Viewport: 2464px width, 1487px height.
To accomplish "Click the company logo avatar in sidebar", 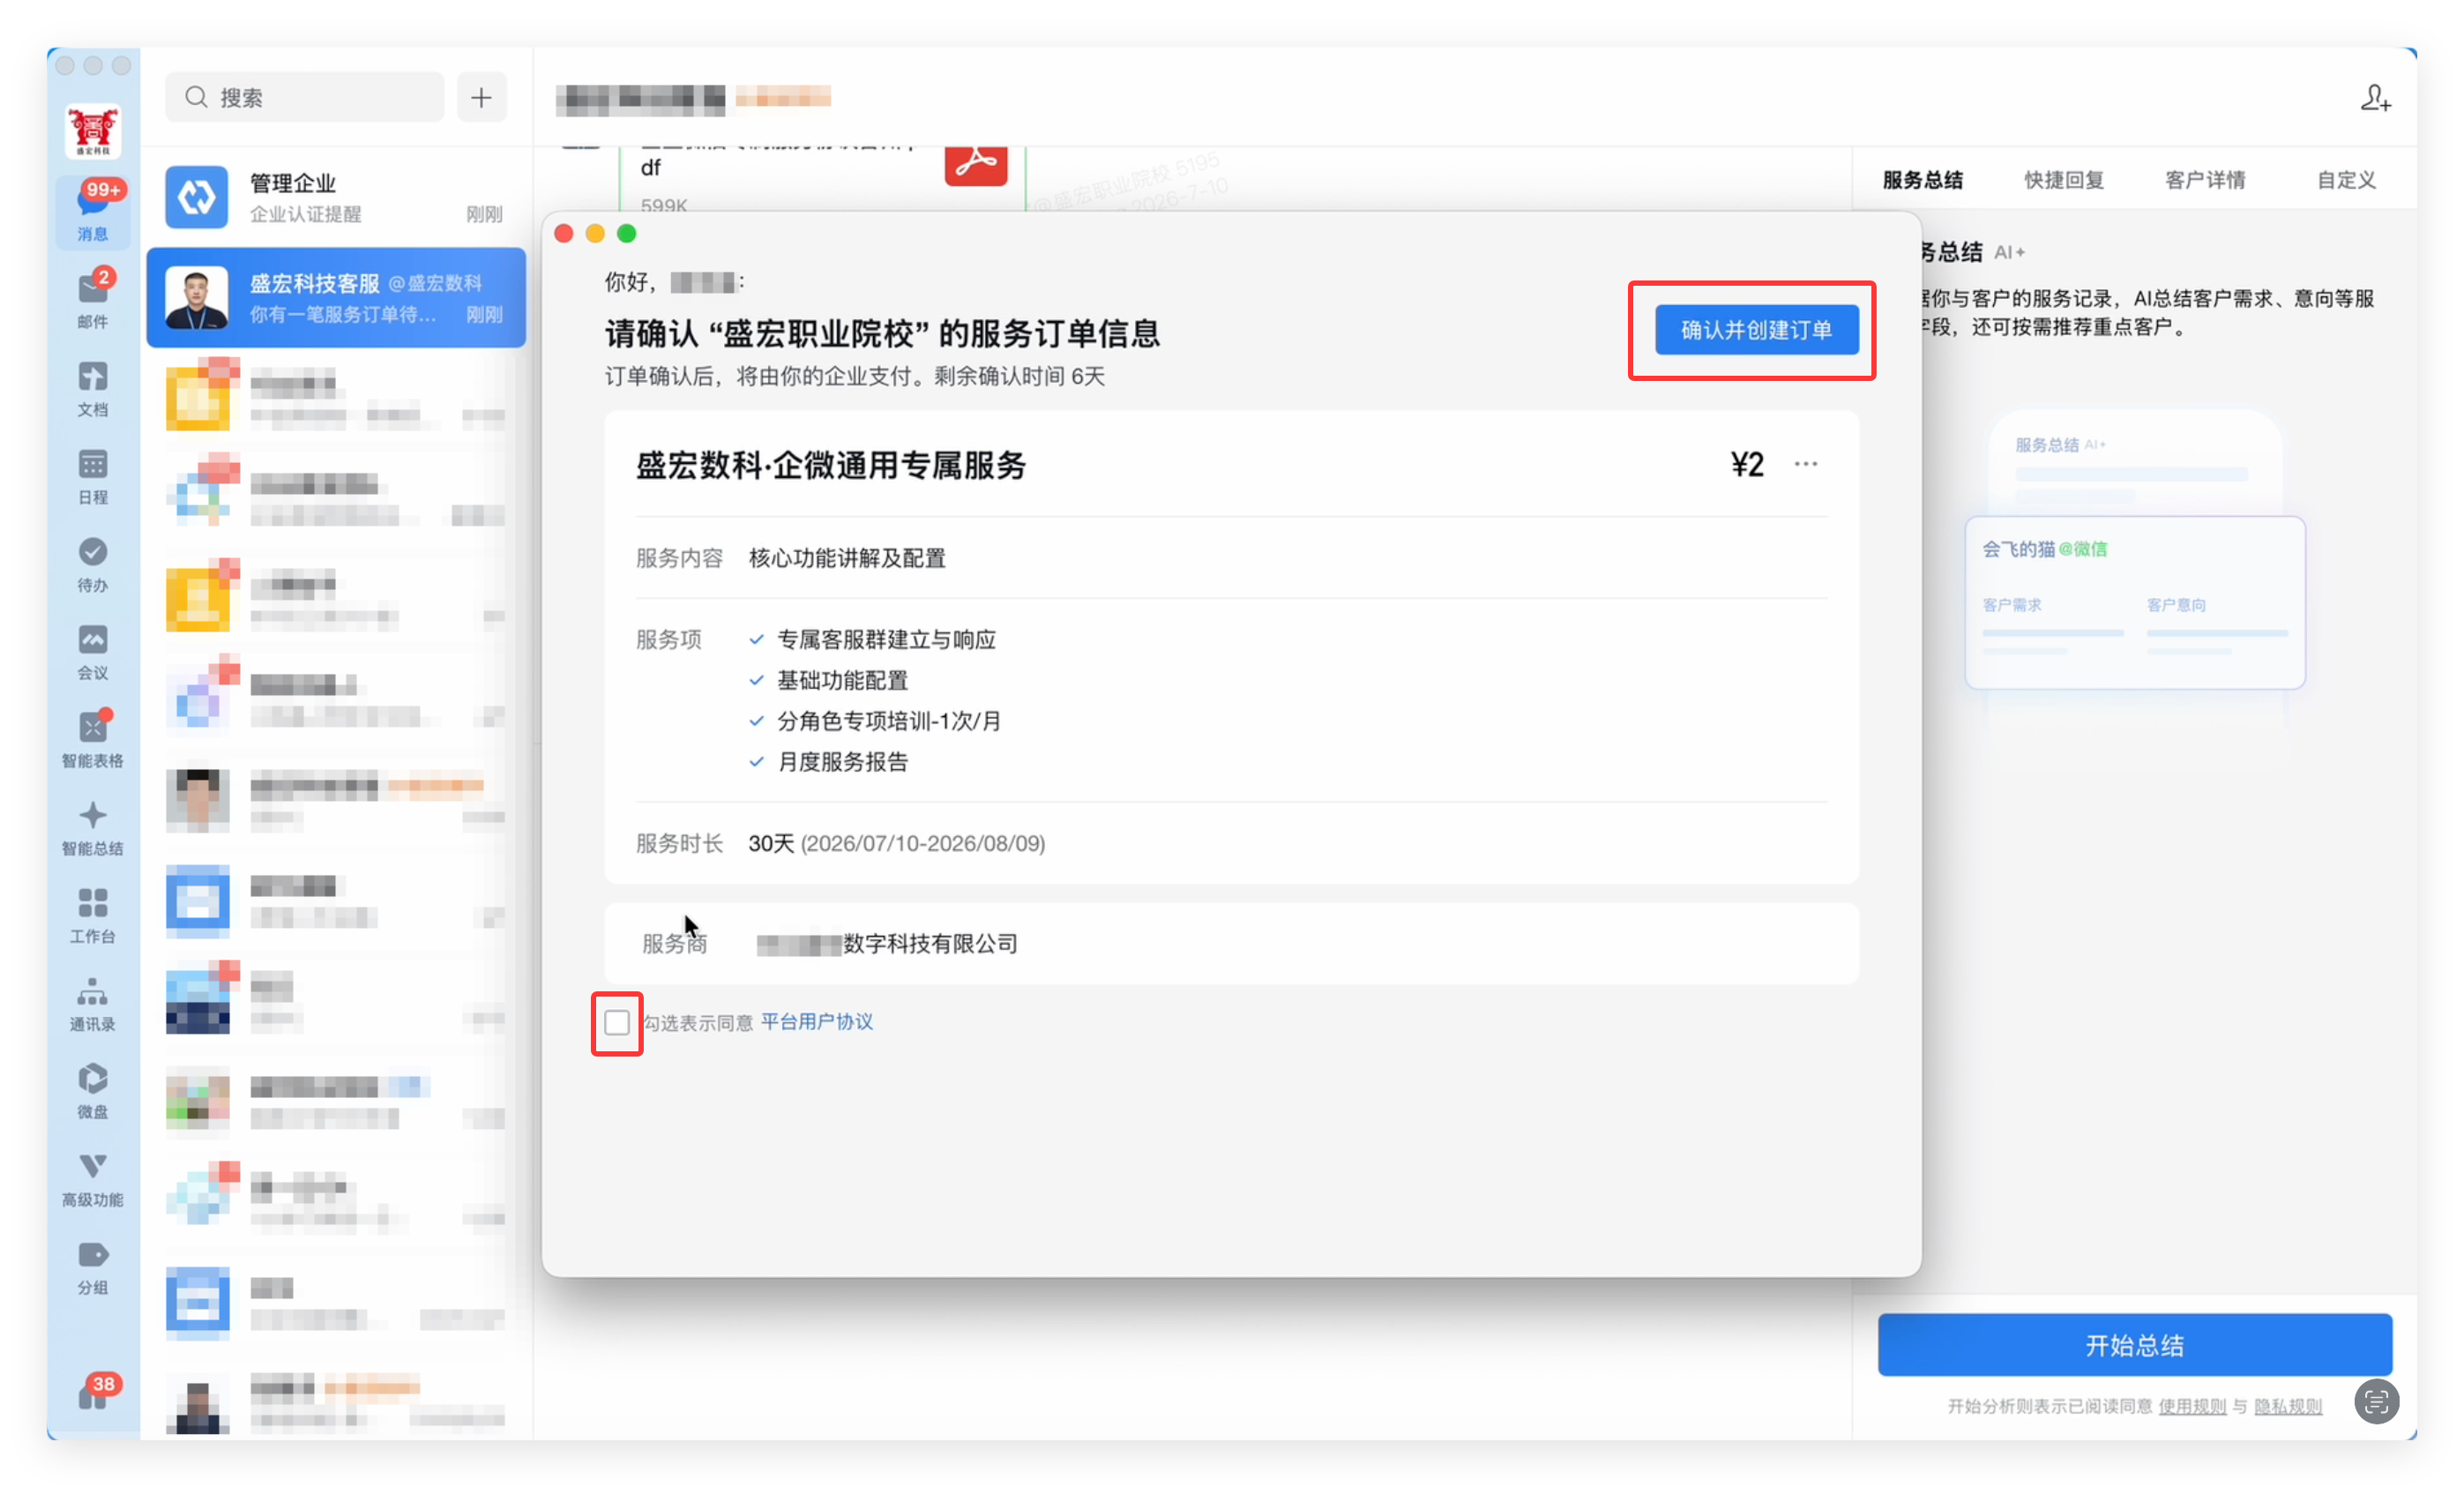I will [x=92, y=130].
